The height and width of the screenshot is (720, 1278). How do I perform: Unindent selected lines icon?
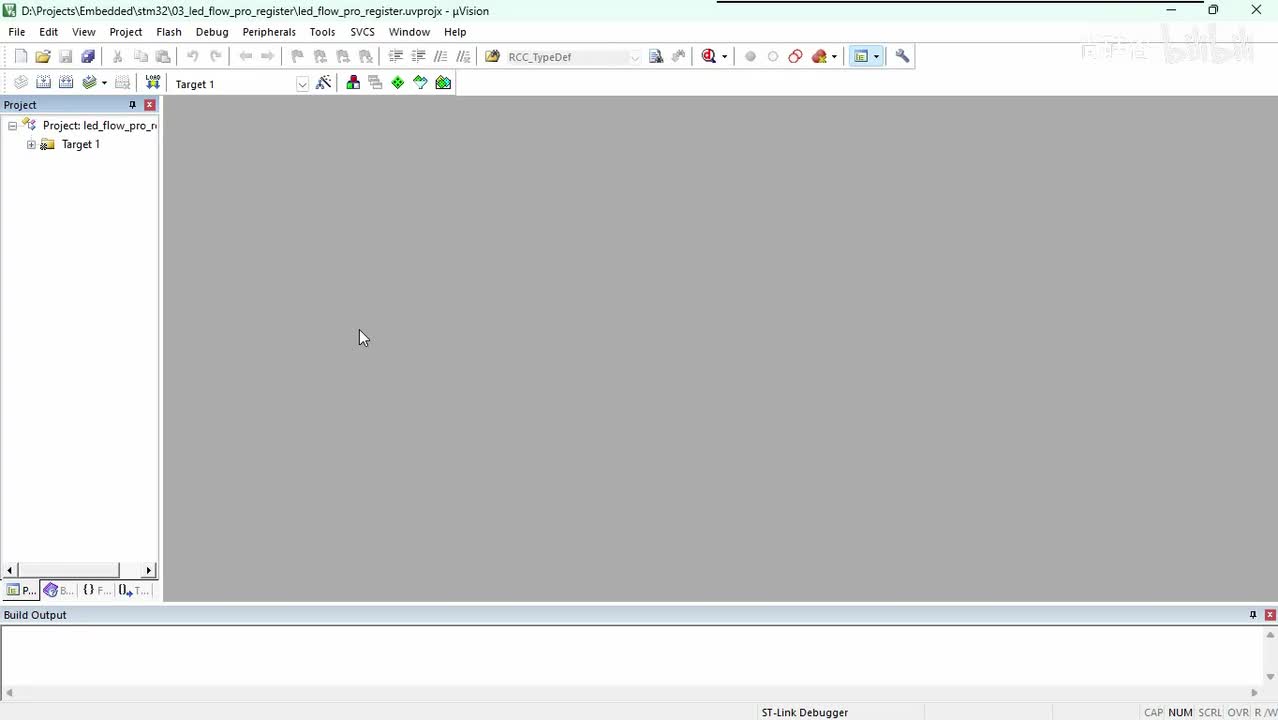[x=418, y=57]
